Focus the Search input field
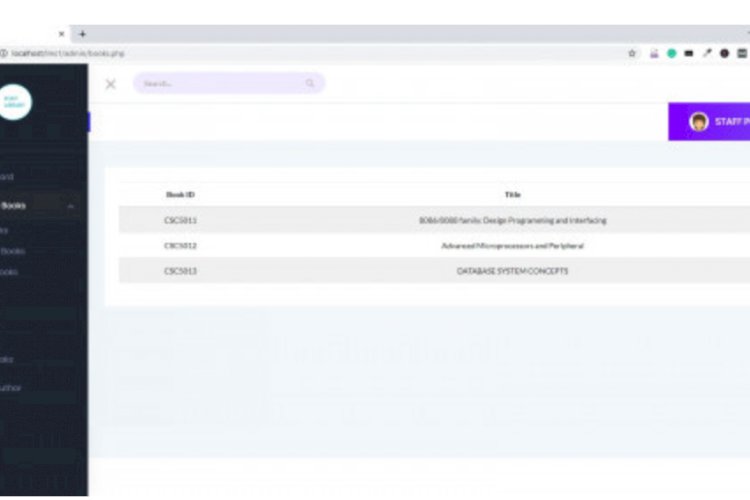Viewport: 750px width, 500px height. (x=229, y=83)
